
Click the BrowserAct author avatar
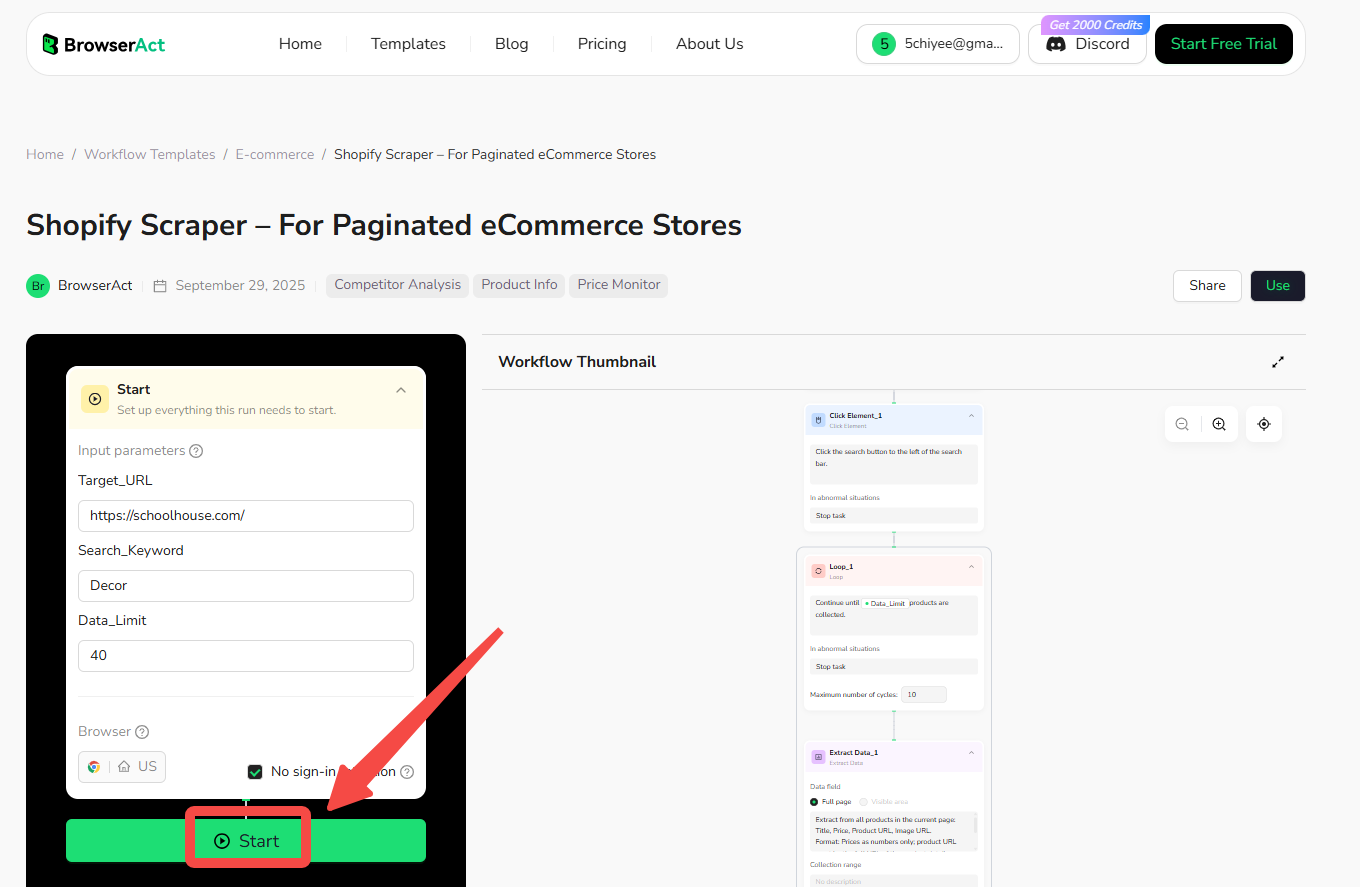(x=38, y=285)
